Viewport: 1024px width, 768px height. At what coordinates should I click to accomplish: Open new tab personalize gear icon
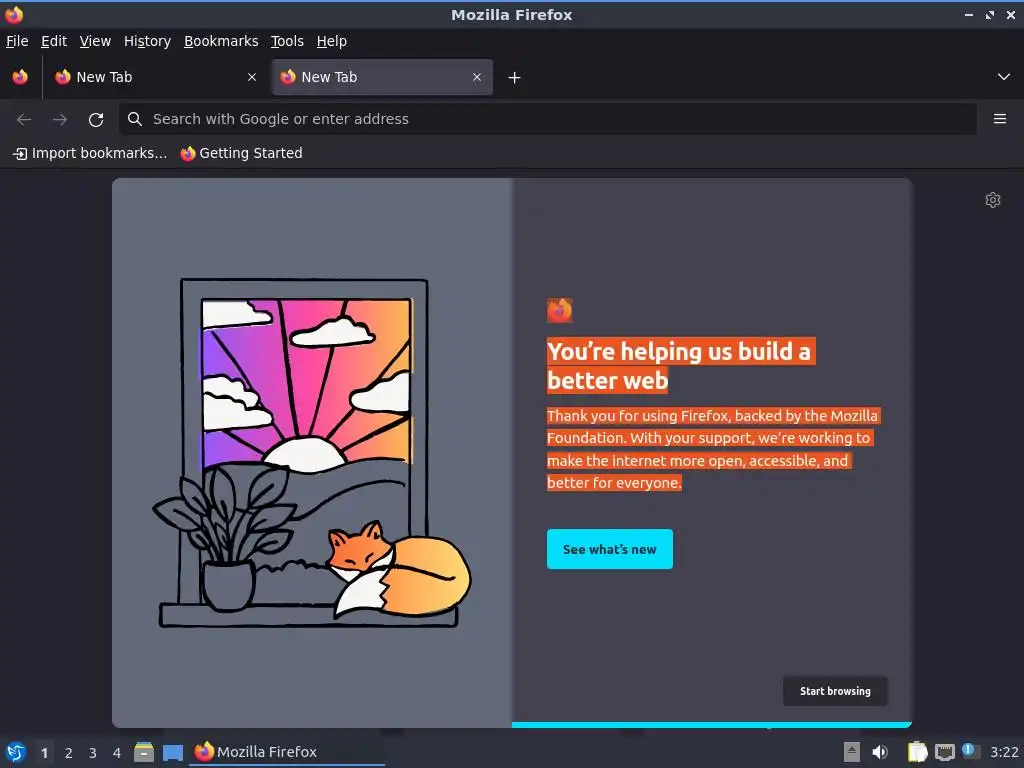click(993, 200)
